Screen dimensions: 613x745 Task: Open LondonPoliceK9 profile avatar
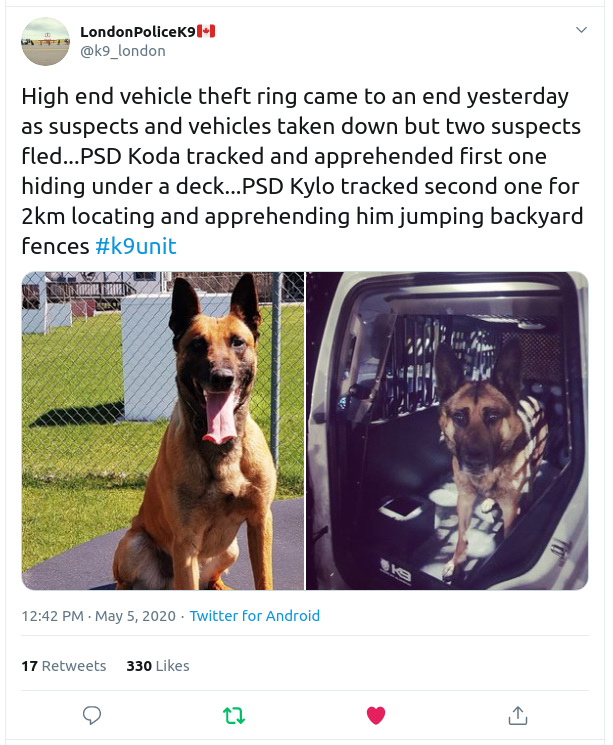click(46, 42)
